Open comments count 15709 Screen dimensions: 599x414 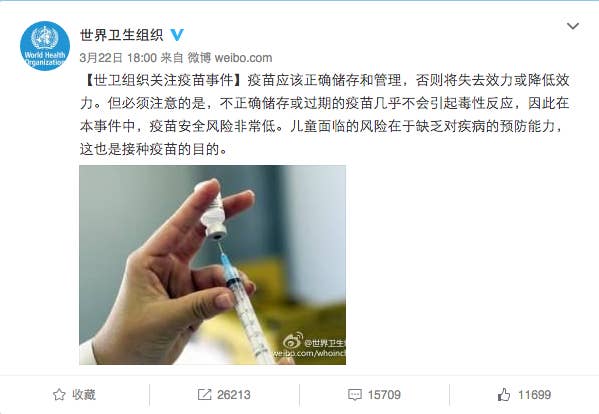point(384,395)
